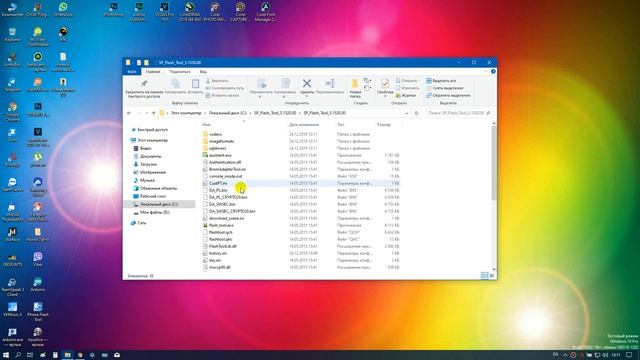Viewport: 640px width, 360px height.
Task: Open the Delete (Удалить) dropdown arrow
Action: pos(307,96)
